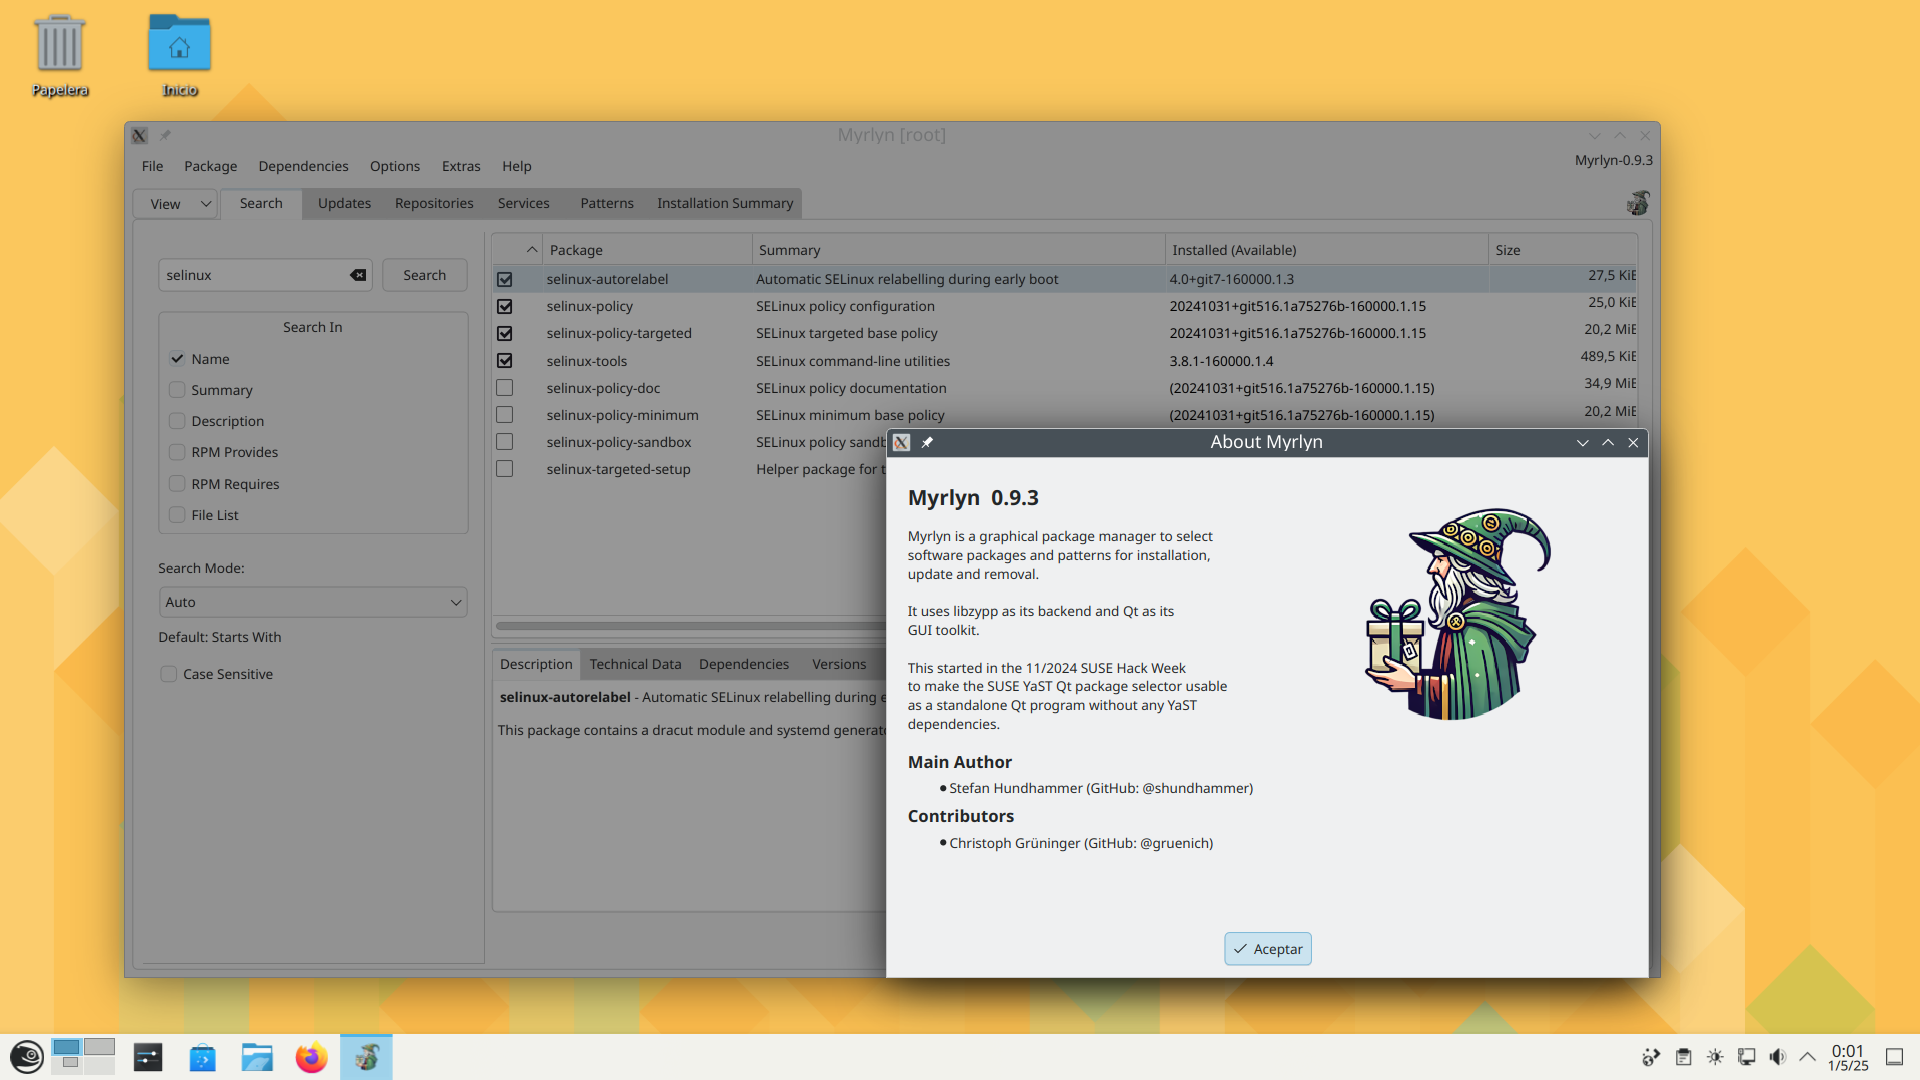
Task: Enable the RPM Requires search option
Action: [177, 484]
